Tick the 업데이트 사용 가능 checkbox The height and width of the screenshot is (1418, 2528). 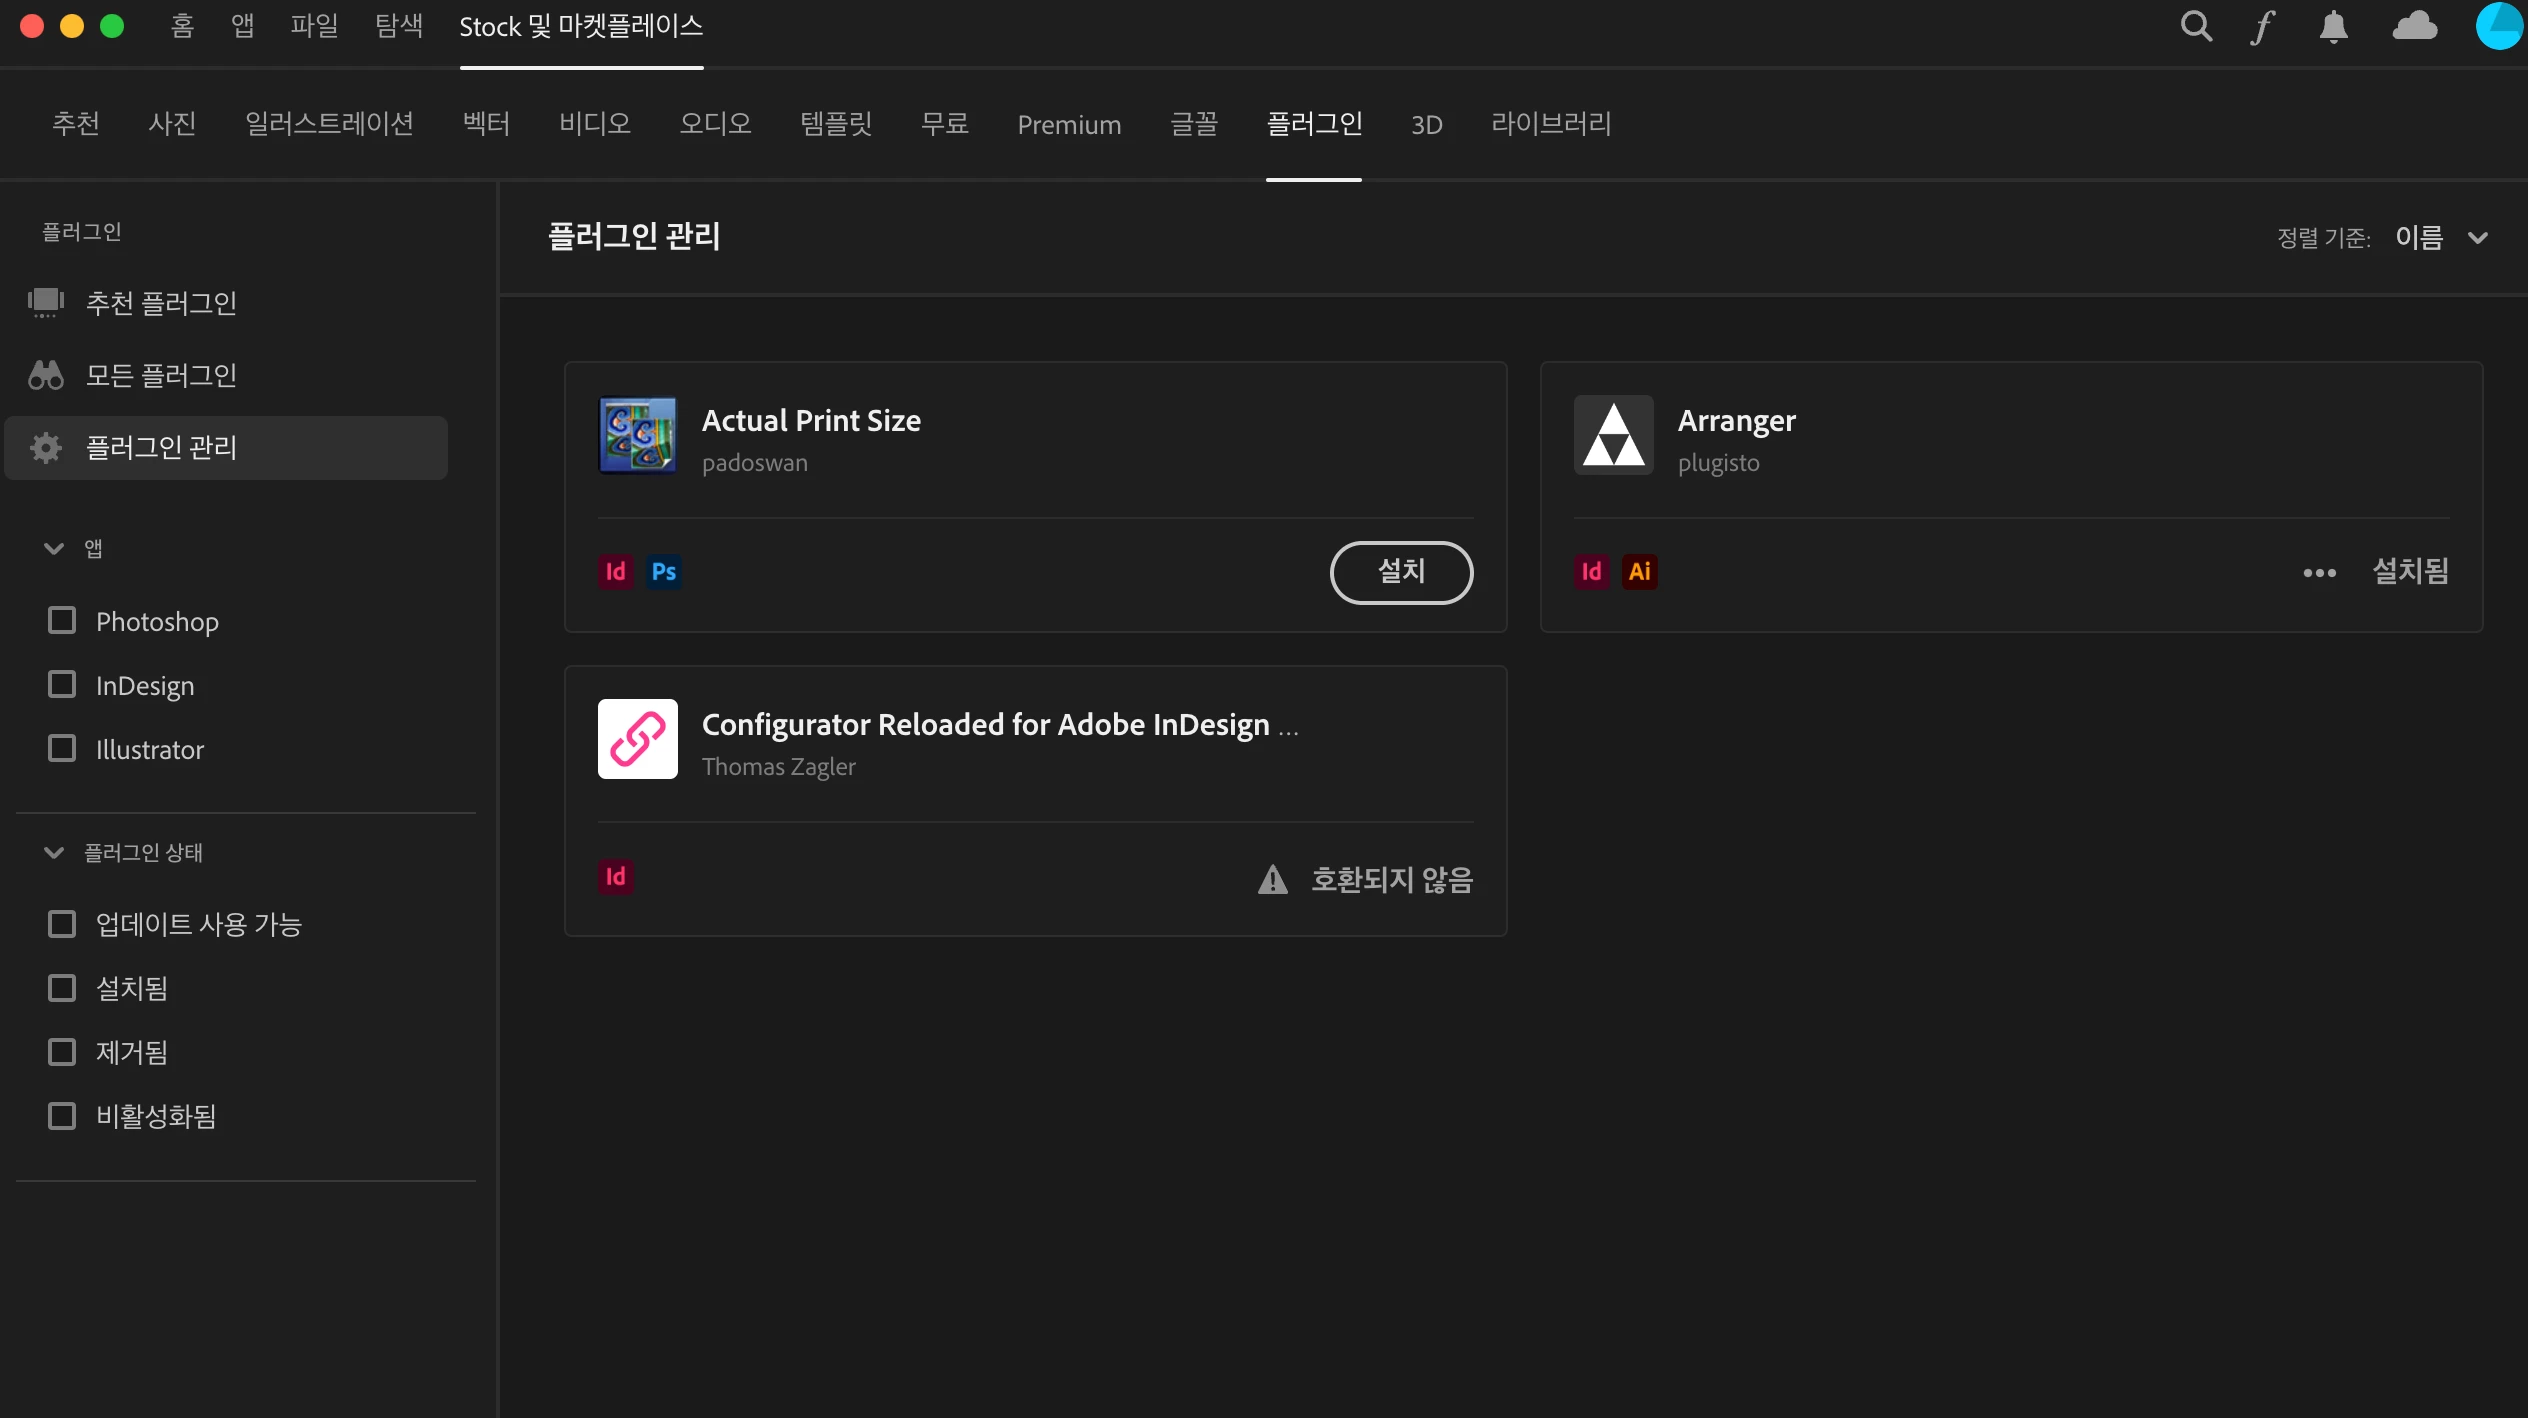pos(62,924)
